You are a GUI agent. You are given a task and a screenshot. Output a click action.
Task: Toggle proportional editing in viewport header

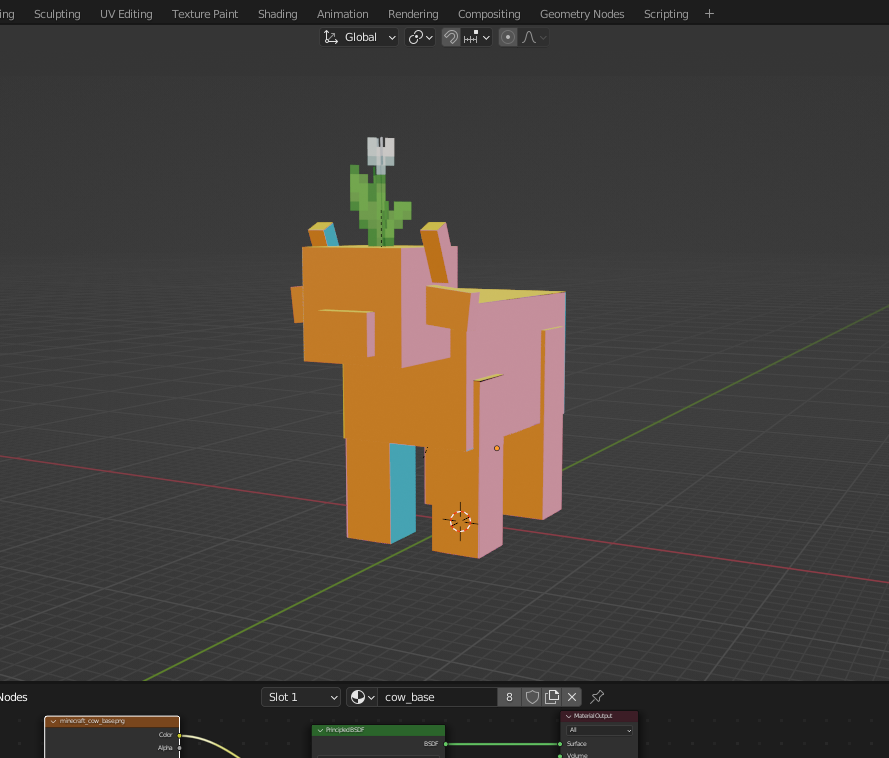[508, 37]
